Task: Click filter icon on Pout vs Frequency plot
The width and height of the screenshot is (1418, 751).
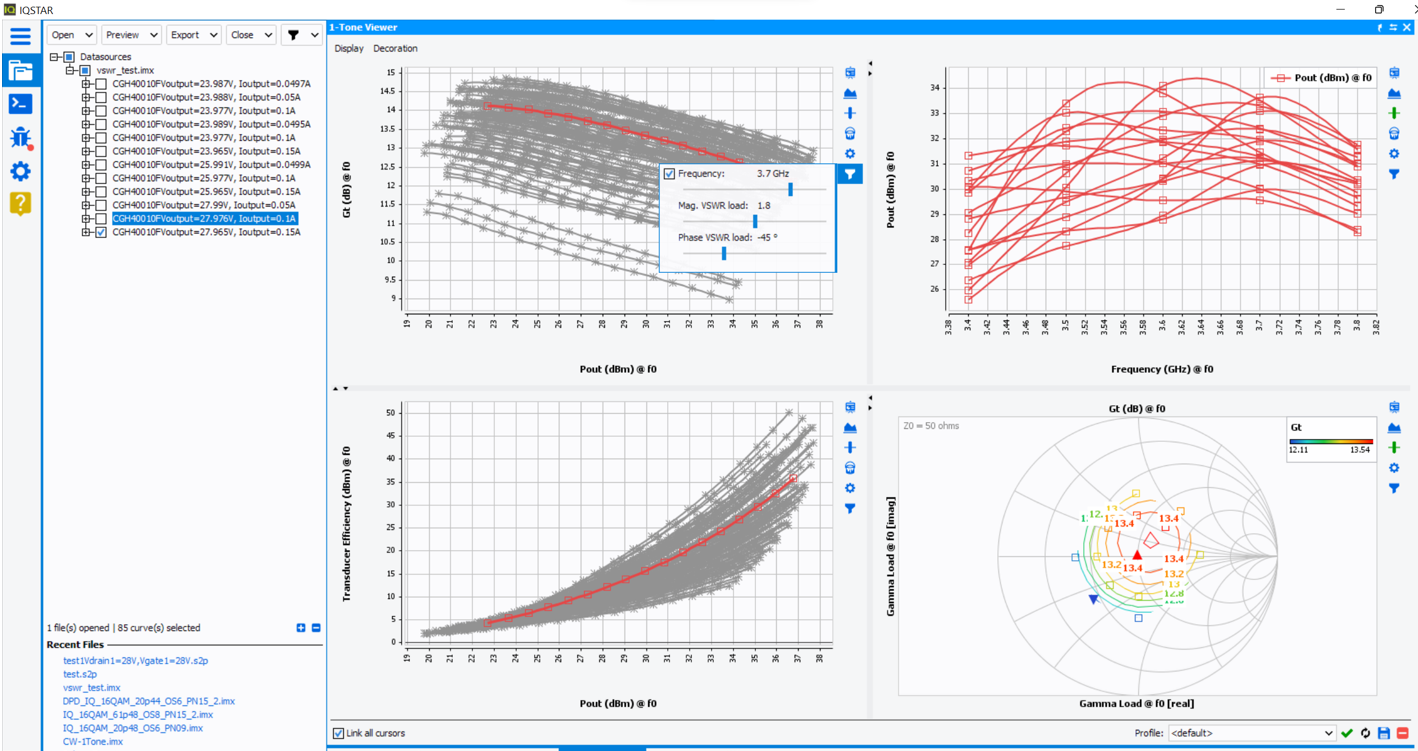Action: point(1394,174)
